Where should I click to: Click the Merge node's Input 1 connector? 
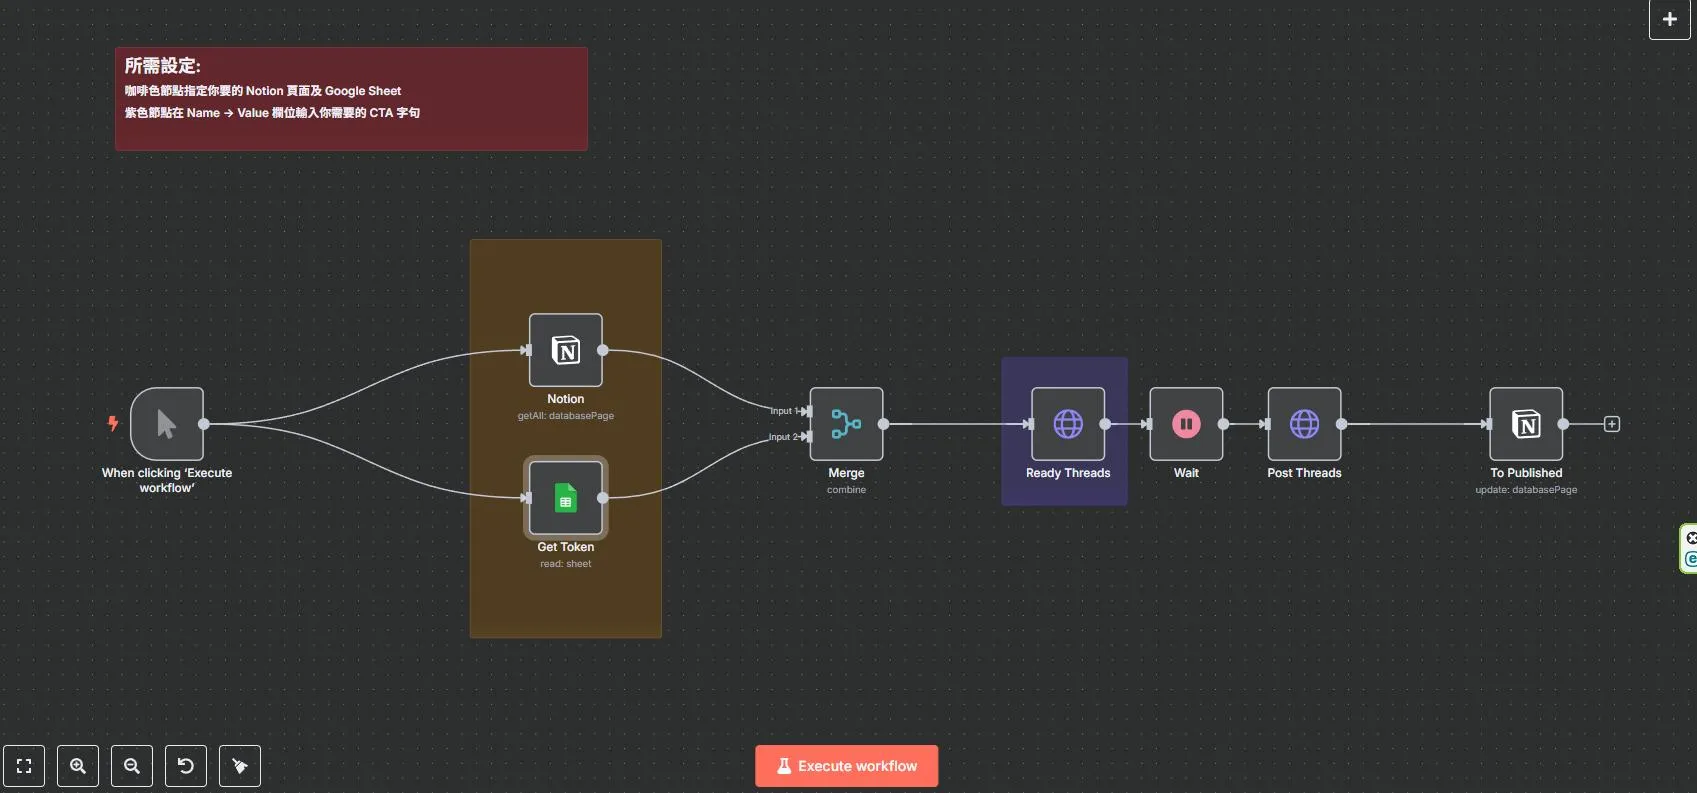pos(807,411)
